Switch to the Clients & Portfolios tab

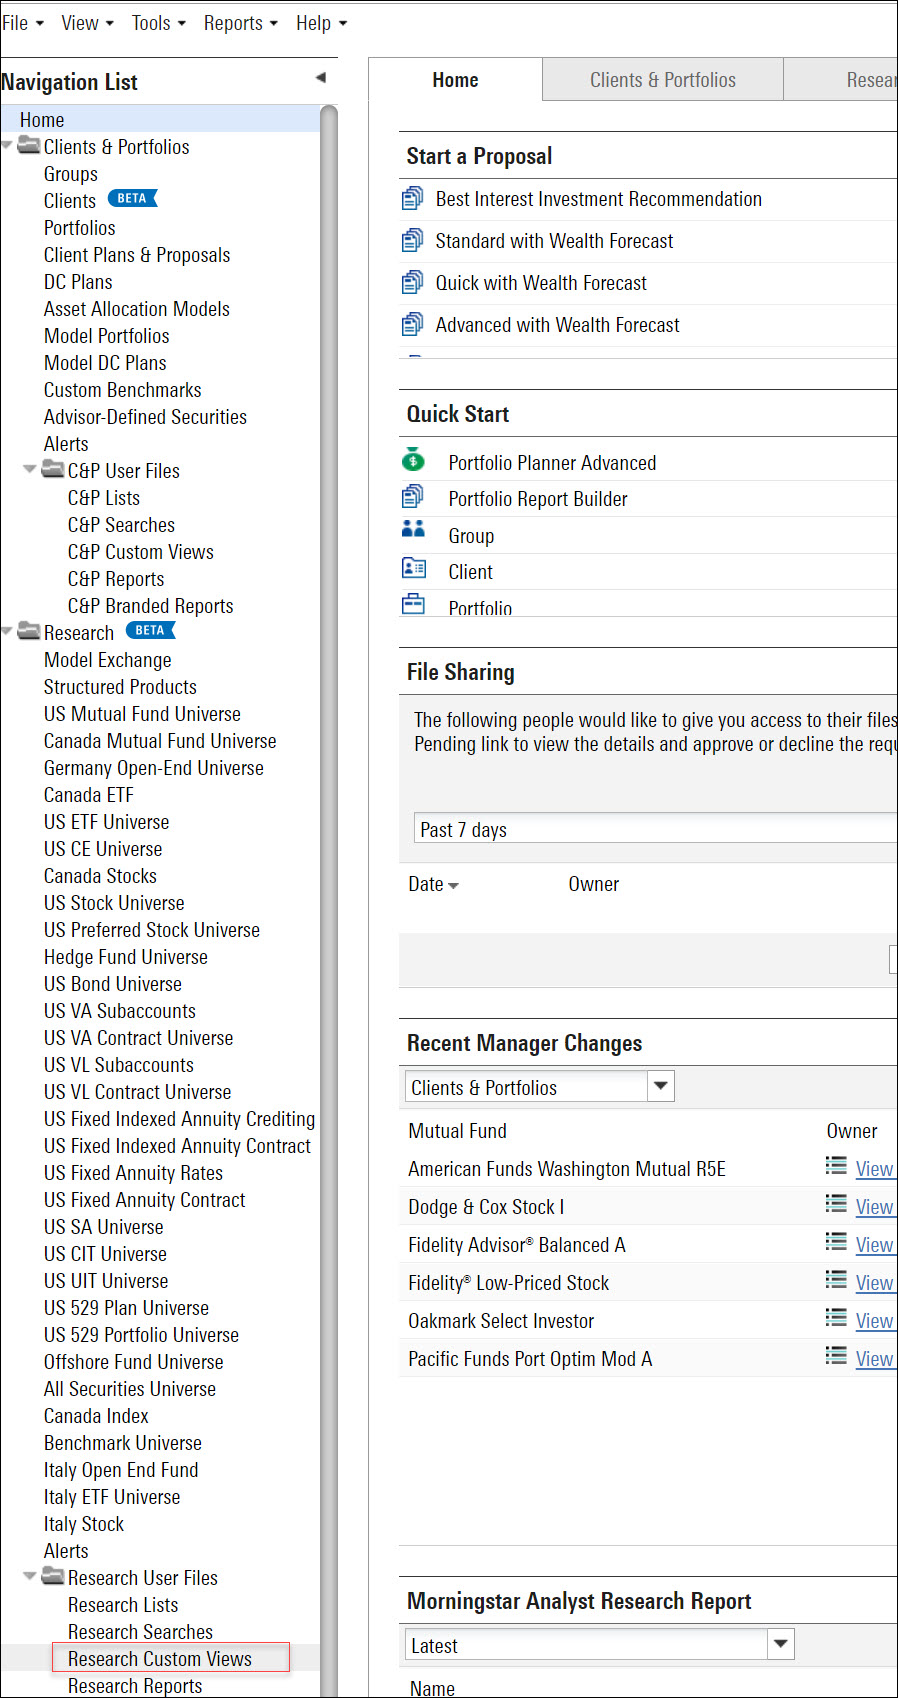[x=663, y=80]
